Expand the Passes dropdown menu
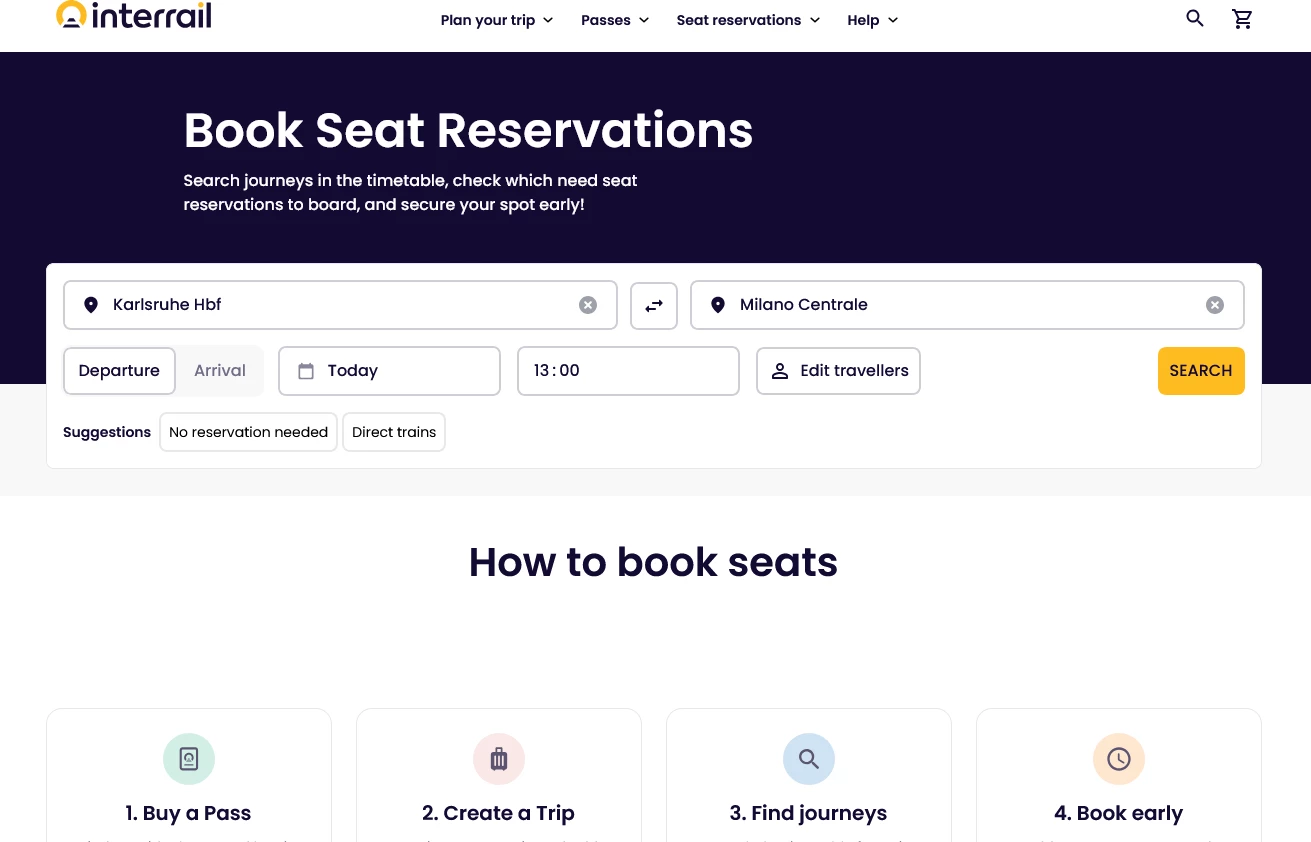 615,20
